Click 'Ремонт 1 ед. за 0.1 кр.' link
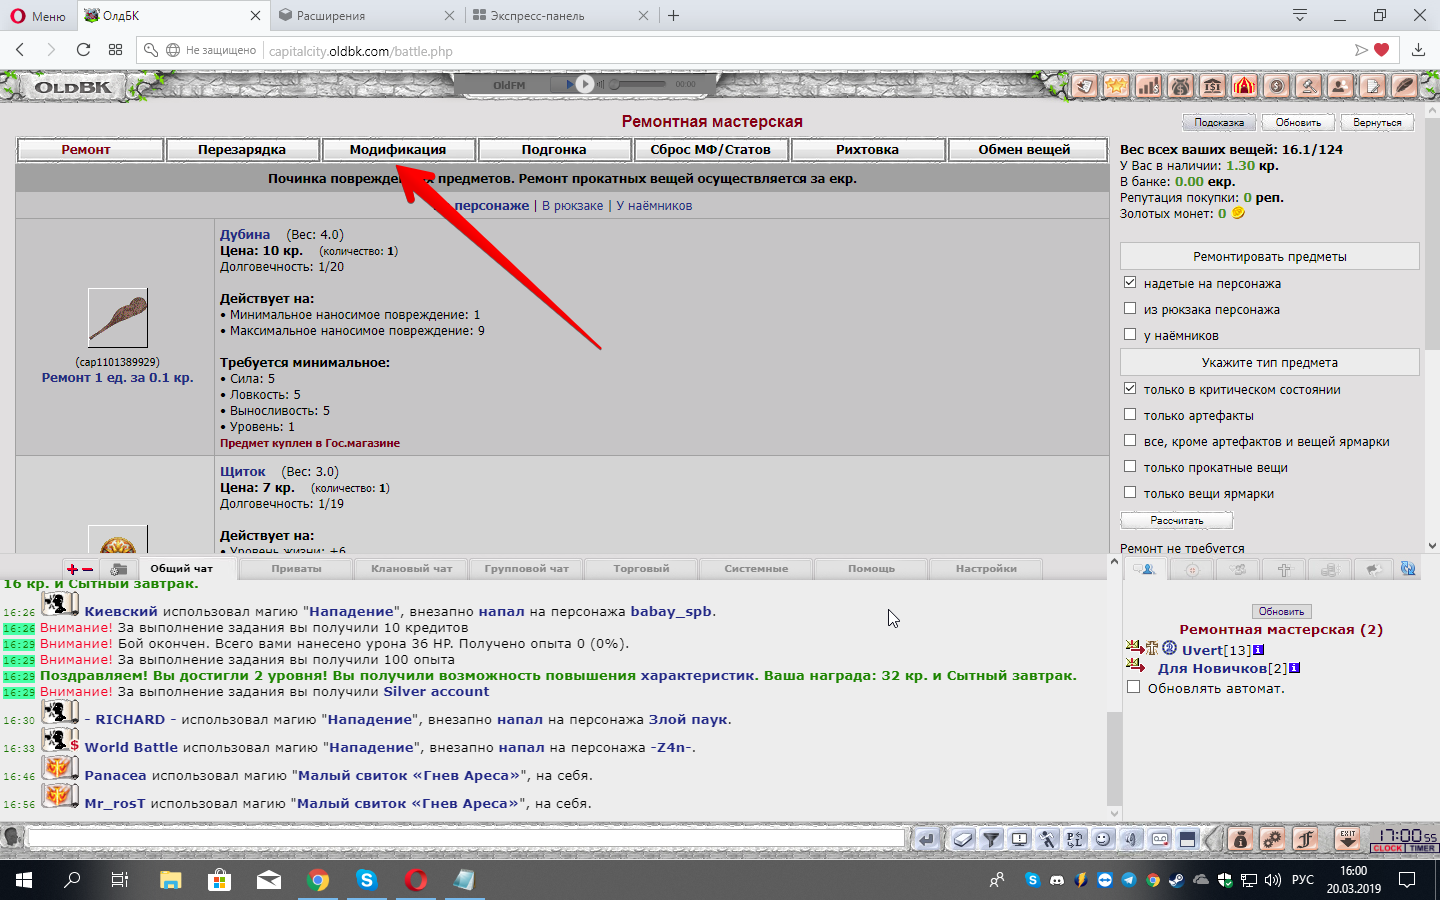The height and width of the screenshot is (900, 1440). coord(117,378)
